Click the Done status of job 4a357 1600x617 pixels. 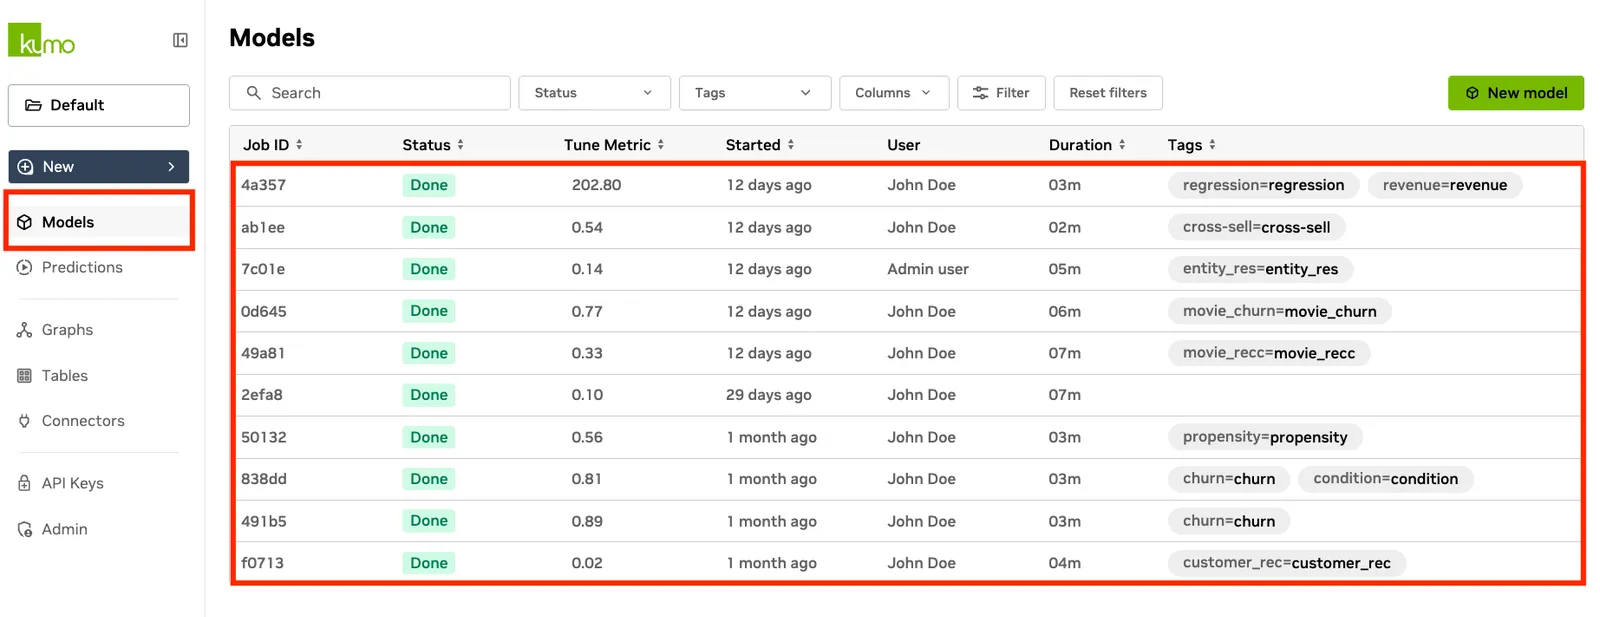tap(429, 185)
